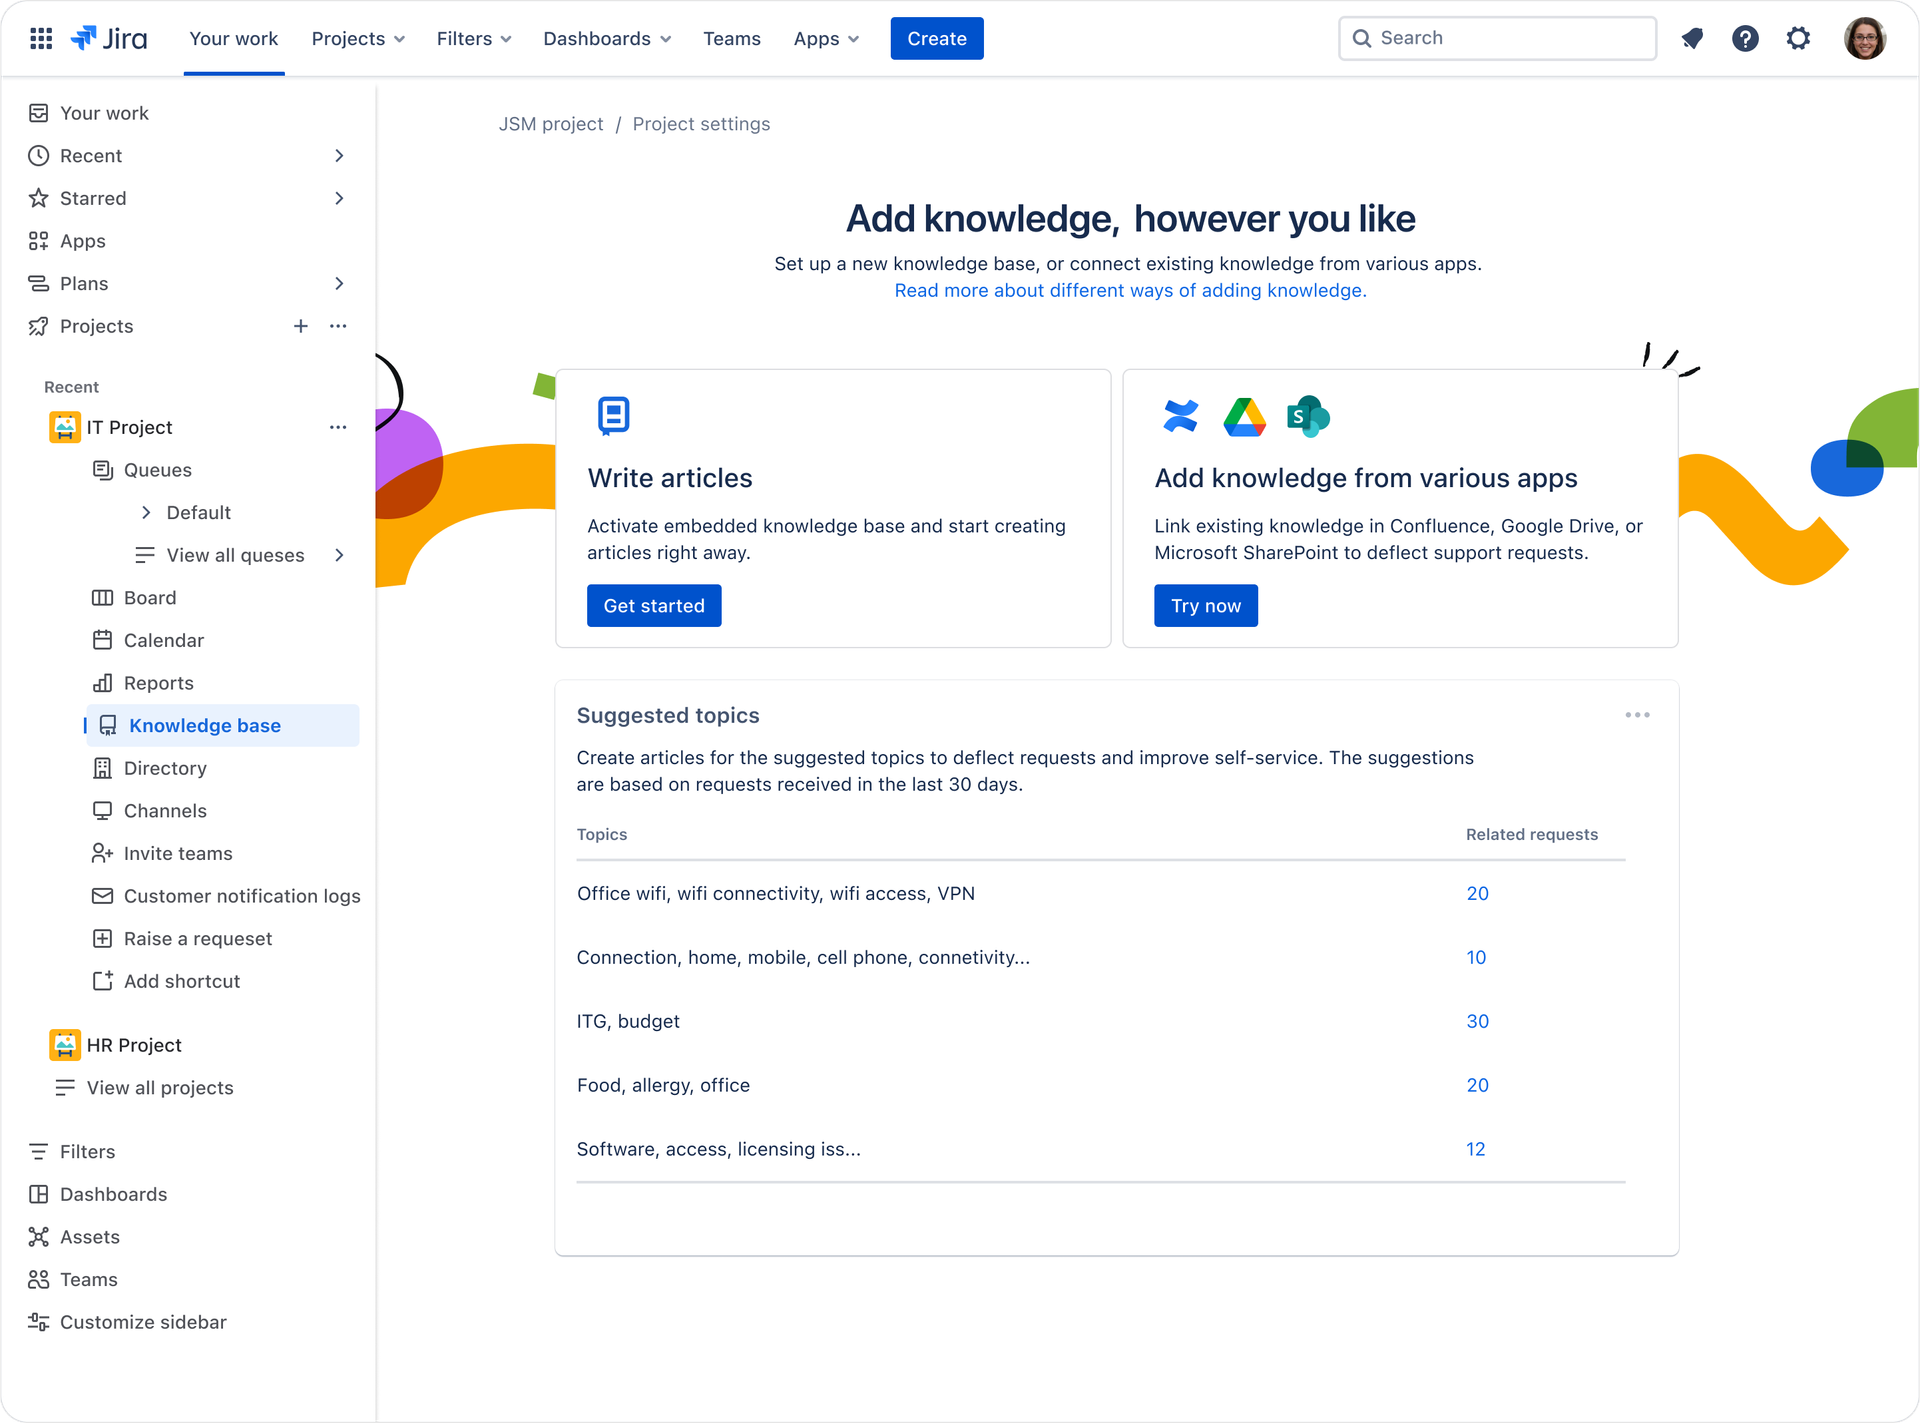Image resolution: width=1920 pixels, height=1423 pixels.
Task: Click the Create button
Action: tap(937, 39)
